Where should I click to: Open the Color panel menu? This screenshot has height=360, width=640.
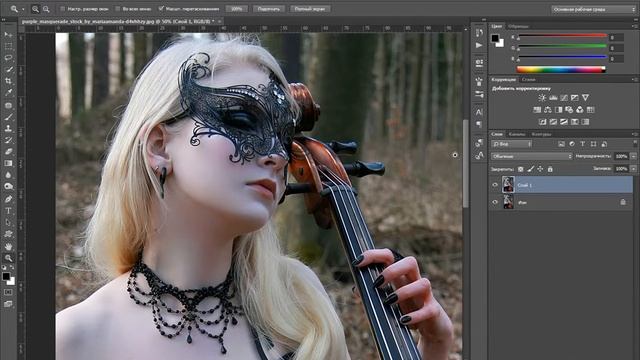(x=635, y=26)
